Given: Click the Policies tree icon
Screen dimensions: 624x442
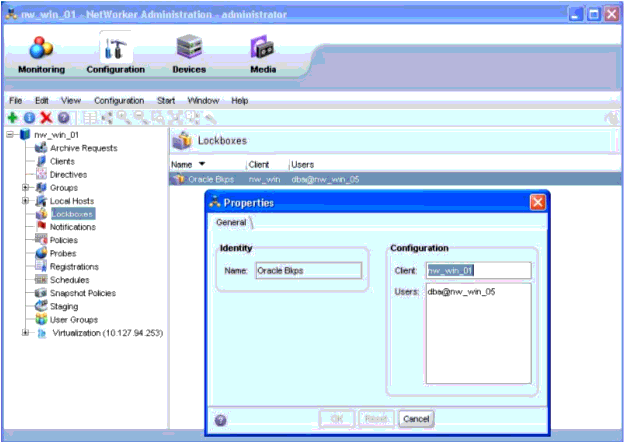Looking at the screenshot, I should point(41,239).
